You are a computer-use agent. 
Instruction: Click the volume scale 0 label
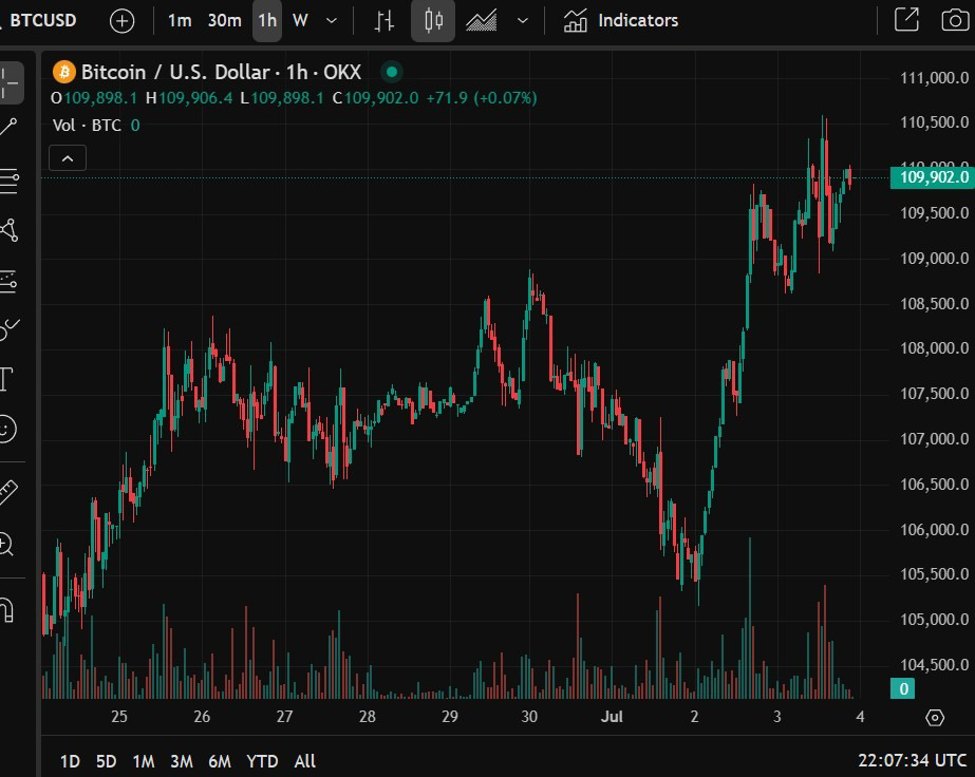tap(903, 689)
